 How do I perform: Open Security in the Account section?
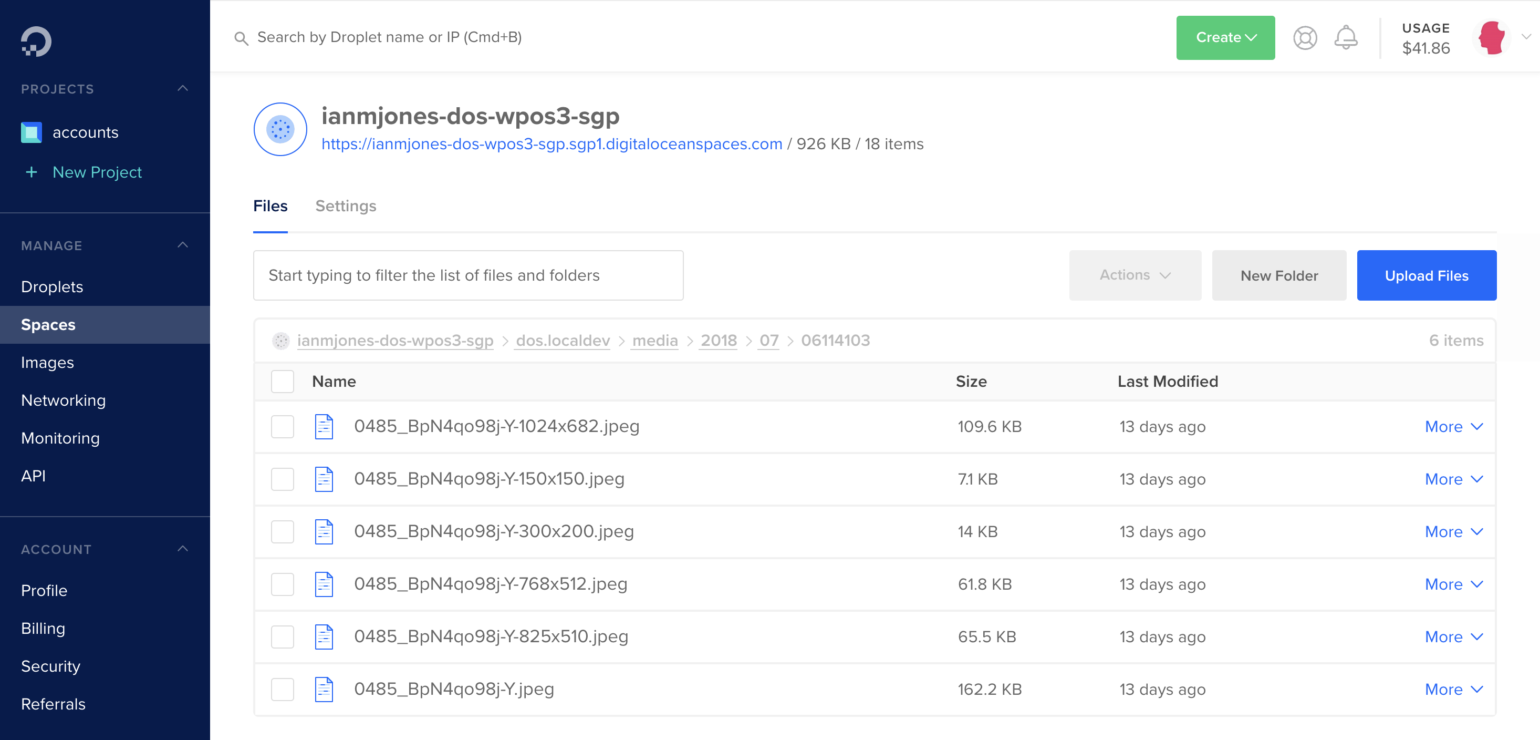[50, 667]
